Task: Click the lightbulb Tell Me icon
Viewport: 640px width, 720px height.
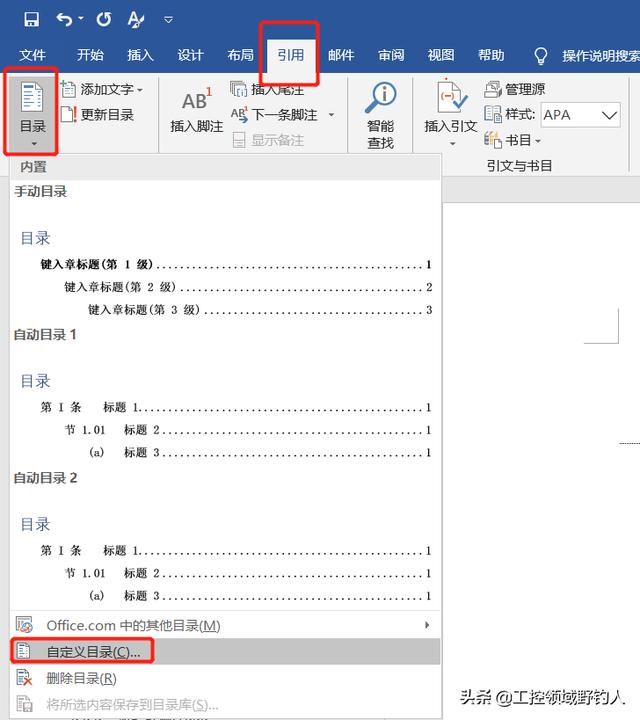Action: click(x=541, y=56)
